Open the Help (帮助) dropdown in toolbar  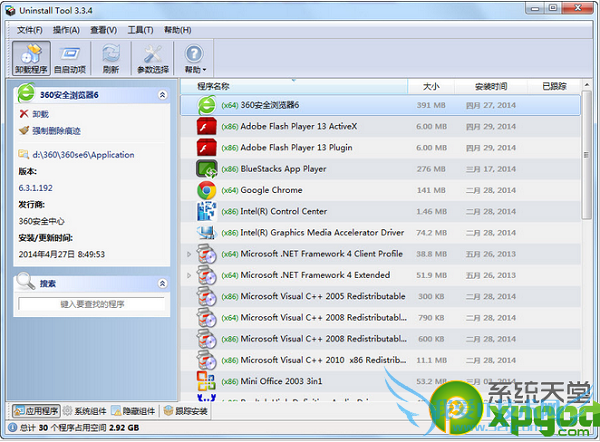pyautogui.click(x=195, y=58)
